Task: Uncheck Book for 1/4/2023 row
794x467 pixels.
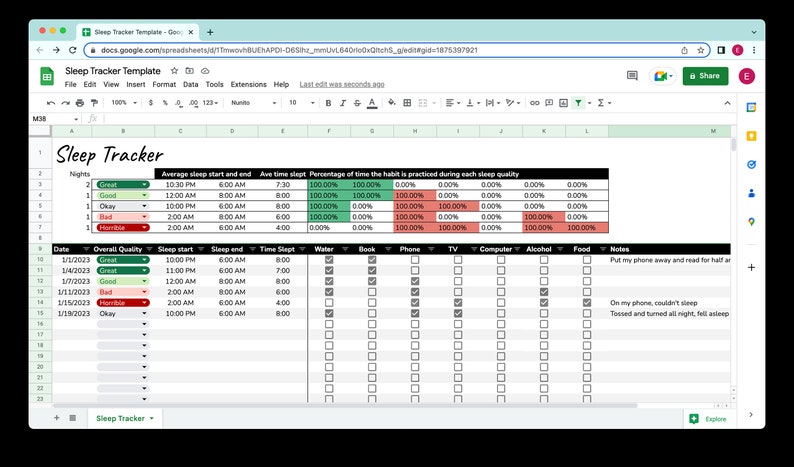Action: point(372,270)
